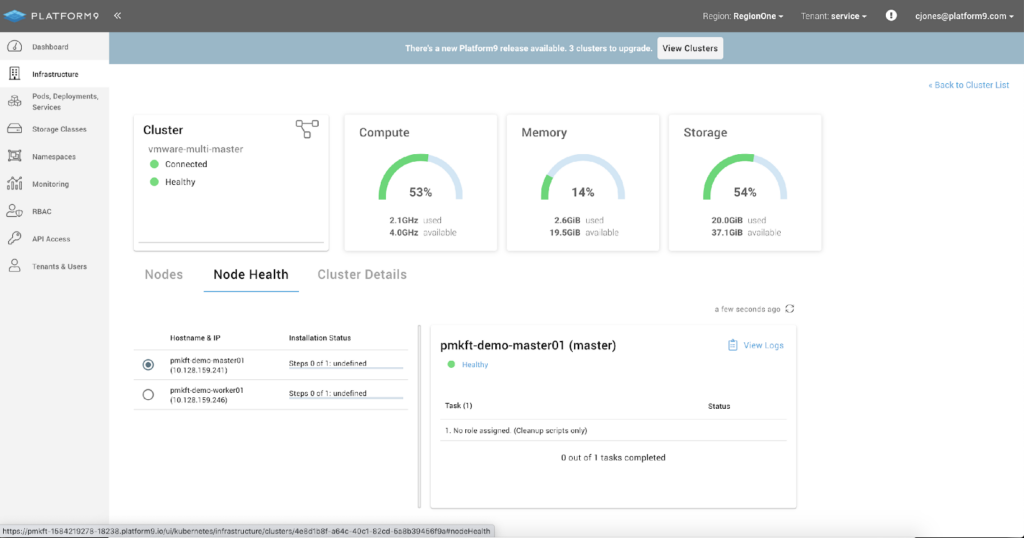1024x538 pixels.
Task: Click the Status column header
Action: coord(719,406)
